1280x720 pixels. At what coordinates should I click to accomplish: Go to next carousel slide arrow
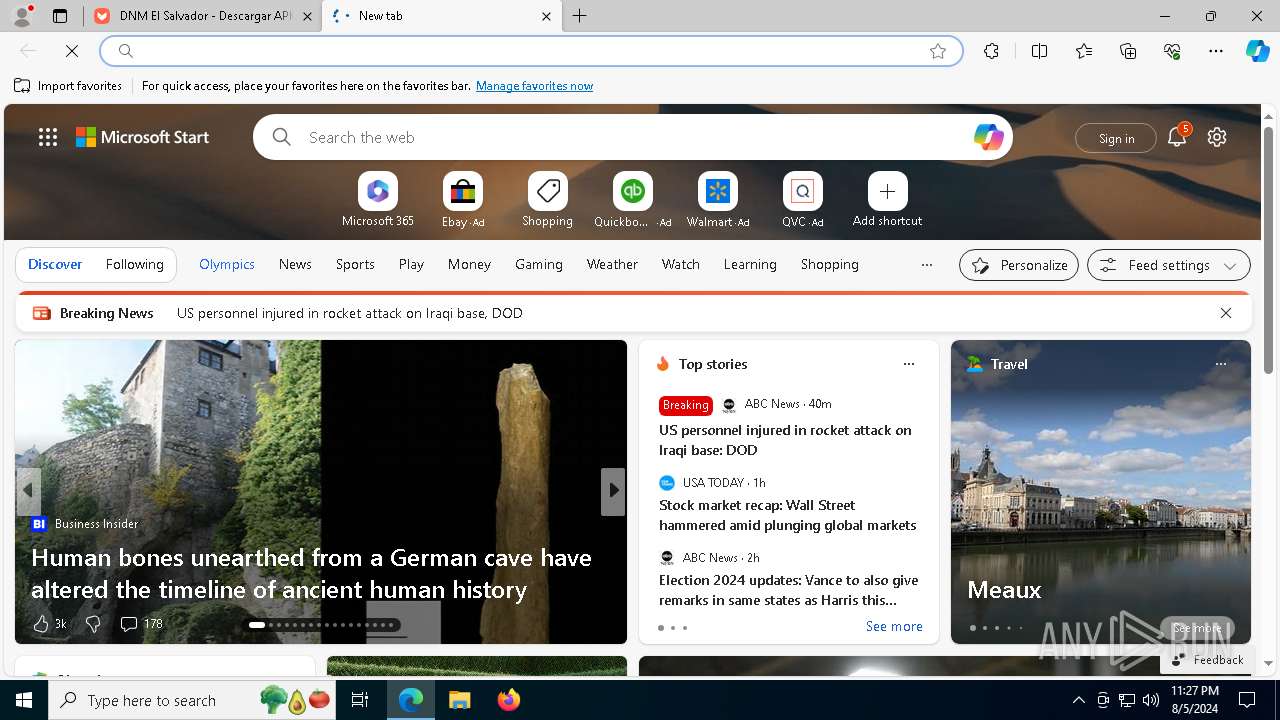pyautogui.click(x=613, y=490)
